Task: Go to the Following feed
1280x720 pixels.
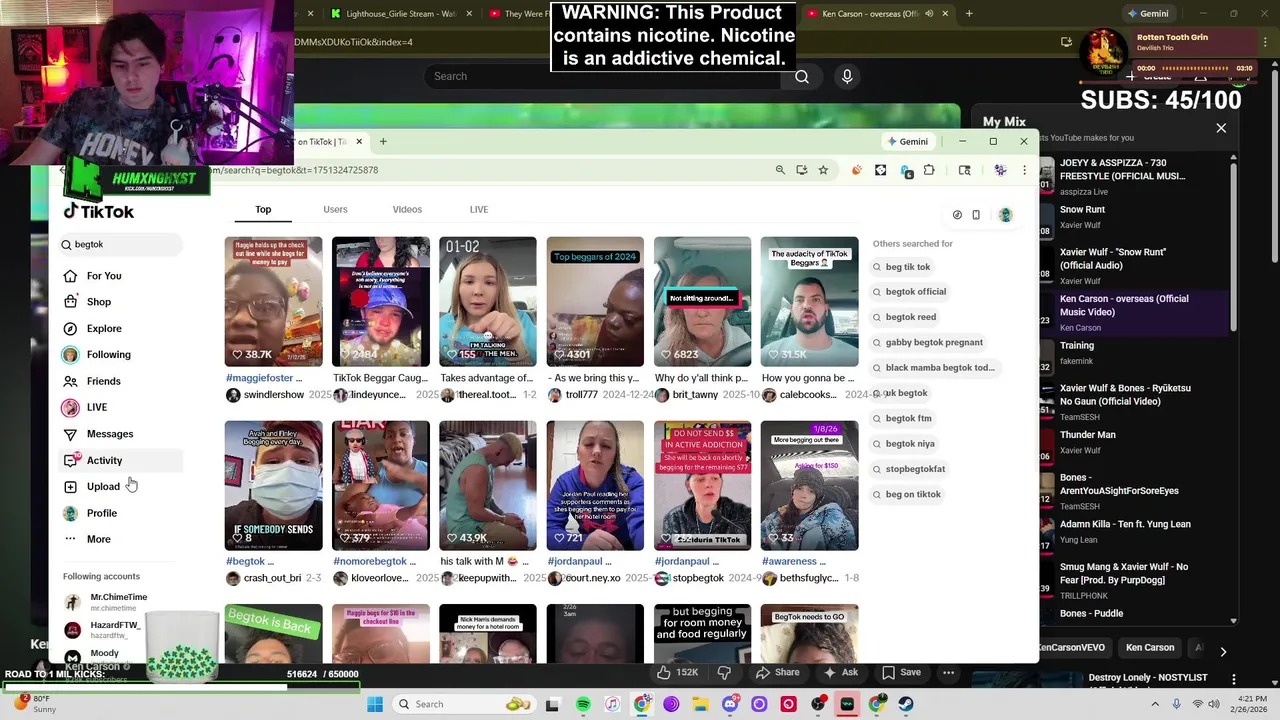Action: pyautogui.click(x=108, y=355)
